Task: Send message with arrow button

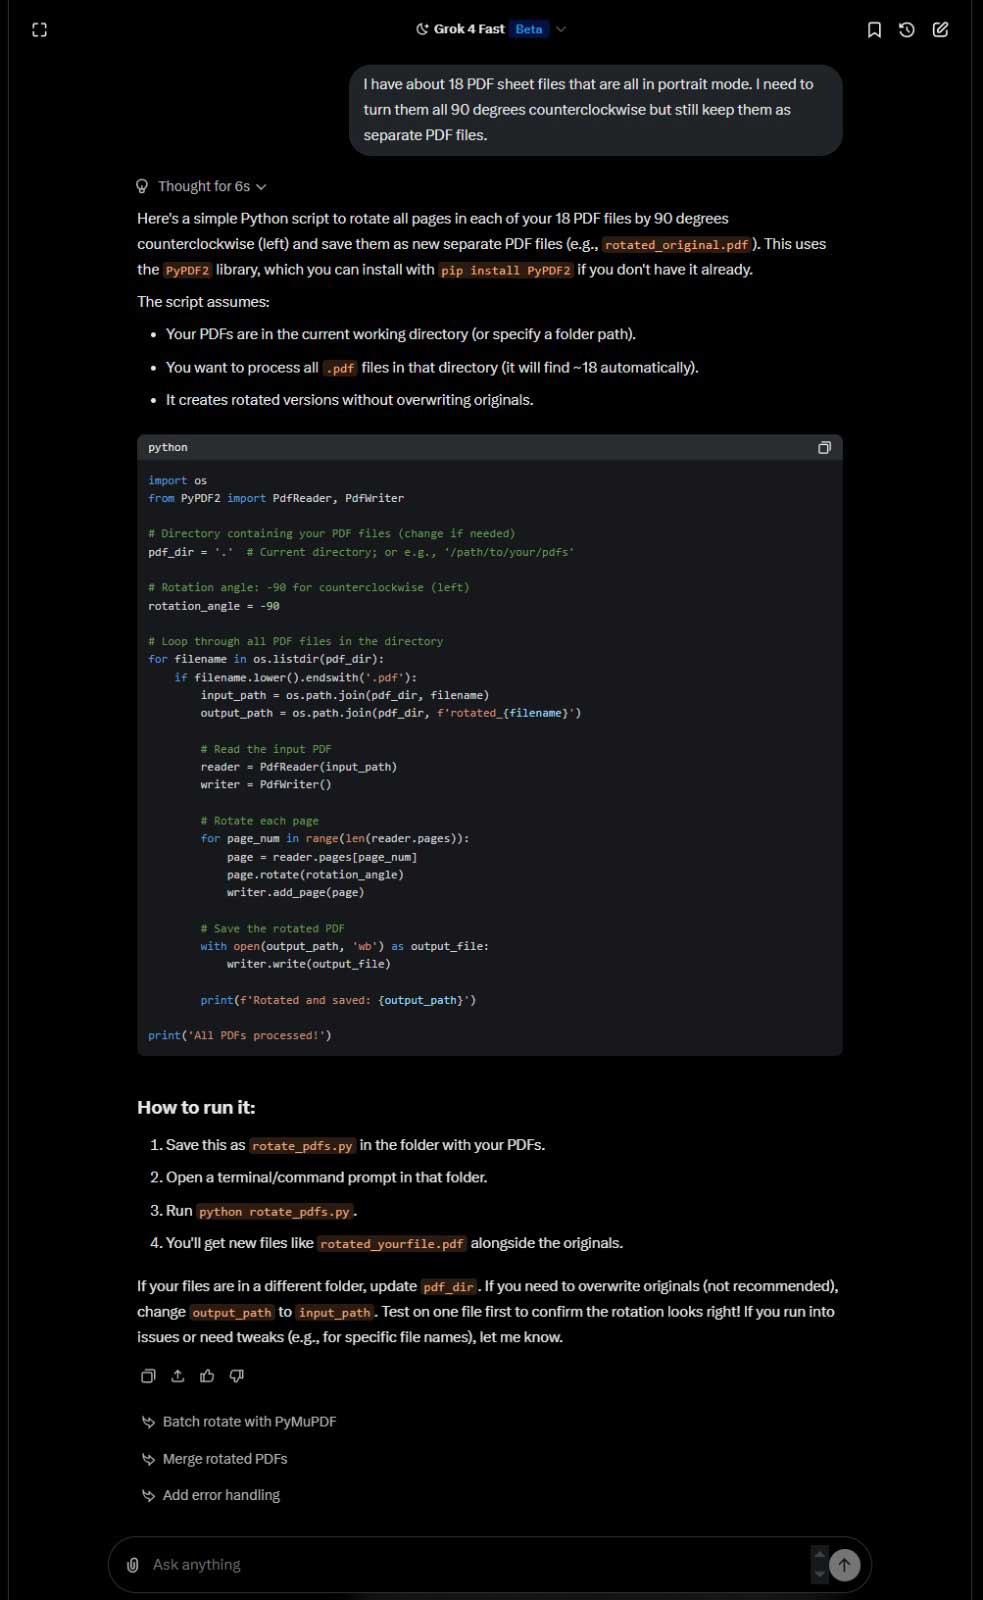Action: (845, 1565)
